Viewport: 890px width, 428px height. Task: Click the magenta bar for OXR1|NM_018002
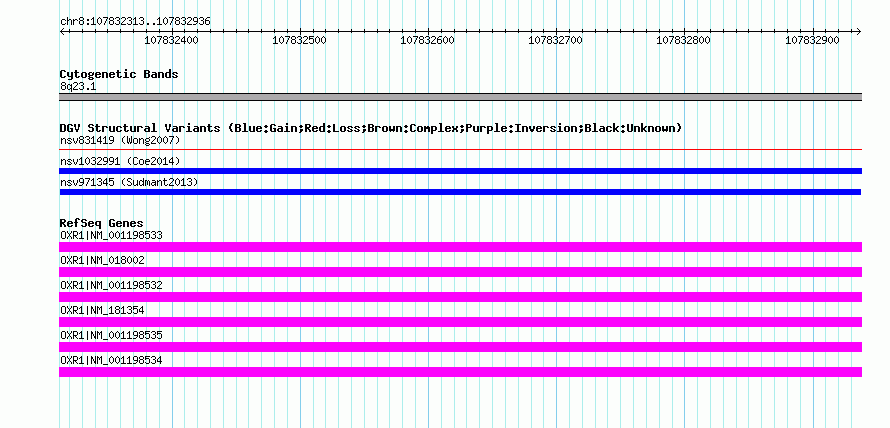point(460,272)
